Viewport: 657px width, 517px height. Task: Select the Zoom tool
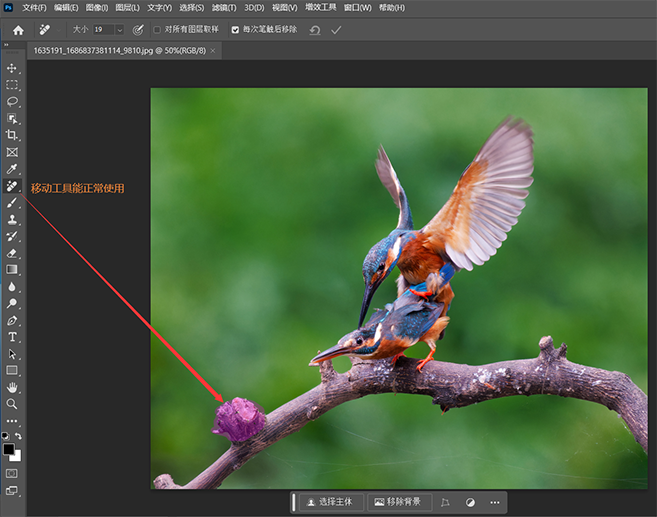[x=12, y=404]
